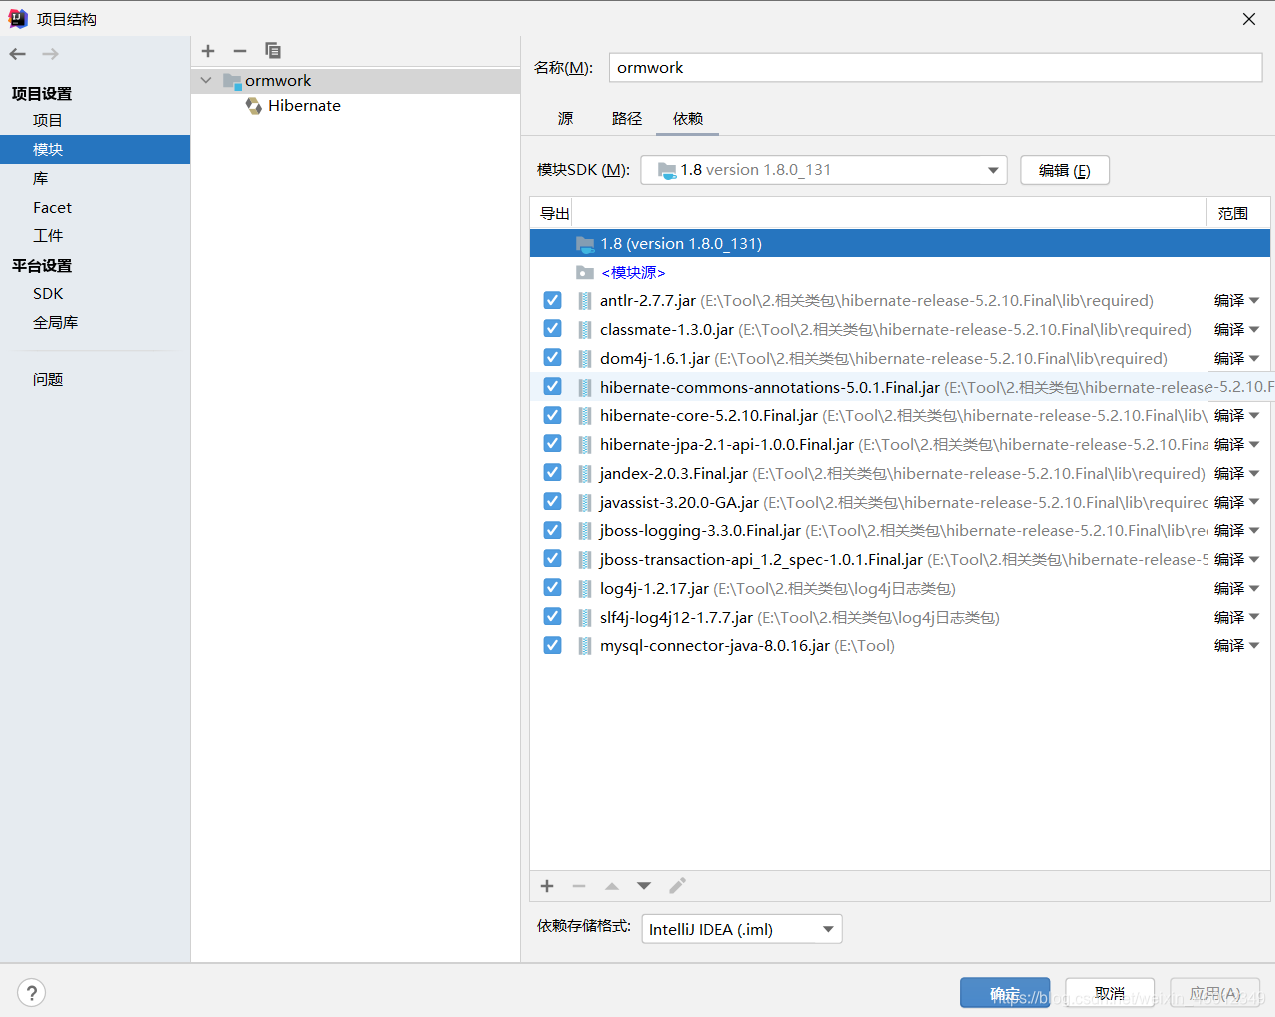Image resolution: width=1275 pixels, height=1017 pixels.
Task: Move dependency up arrow icon
Action: [x=612, y=886]
